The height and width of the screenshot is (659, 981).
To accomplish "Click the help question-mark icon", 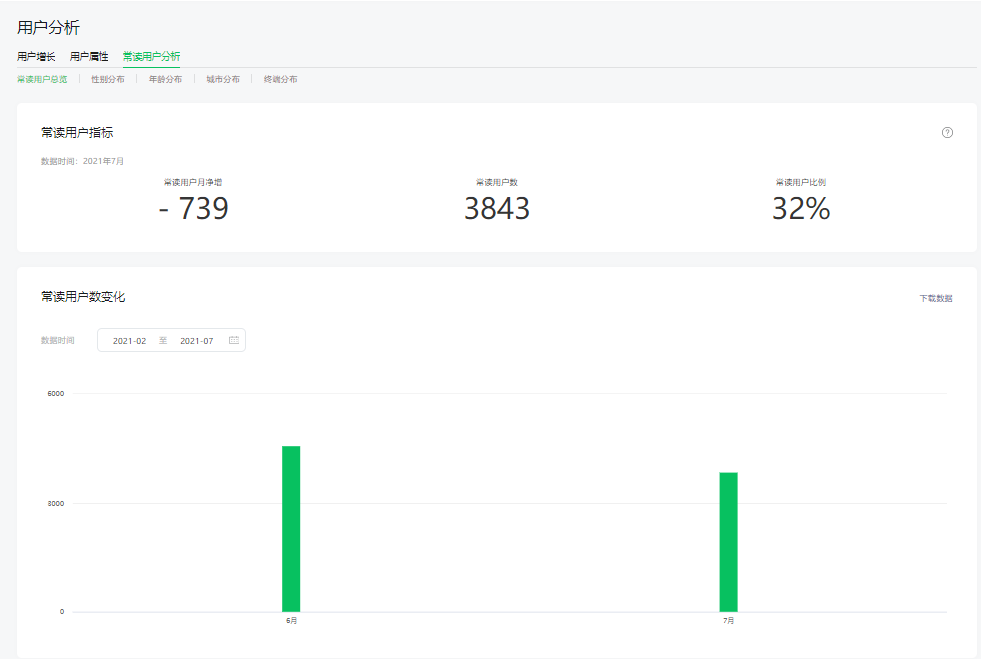I will tap(947, 133).
